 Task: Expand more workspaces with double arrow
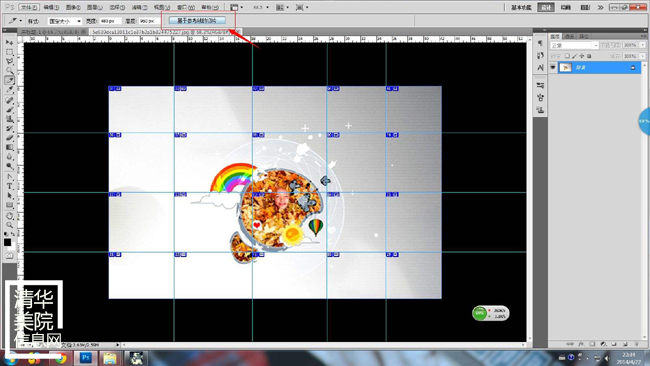[x=600, y=7]
